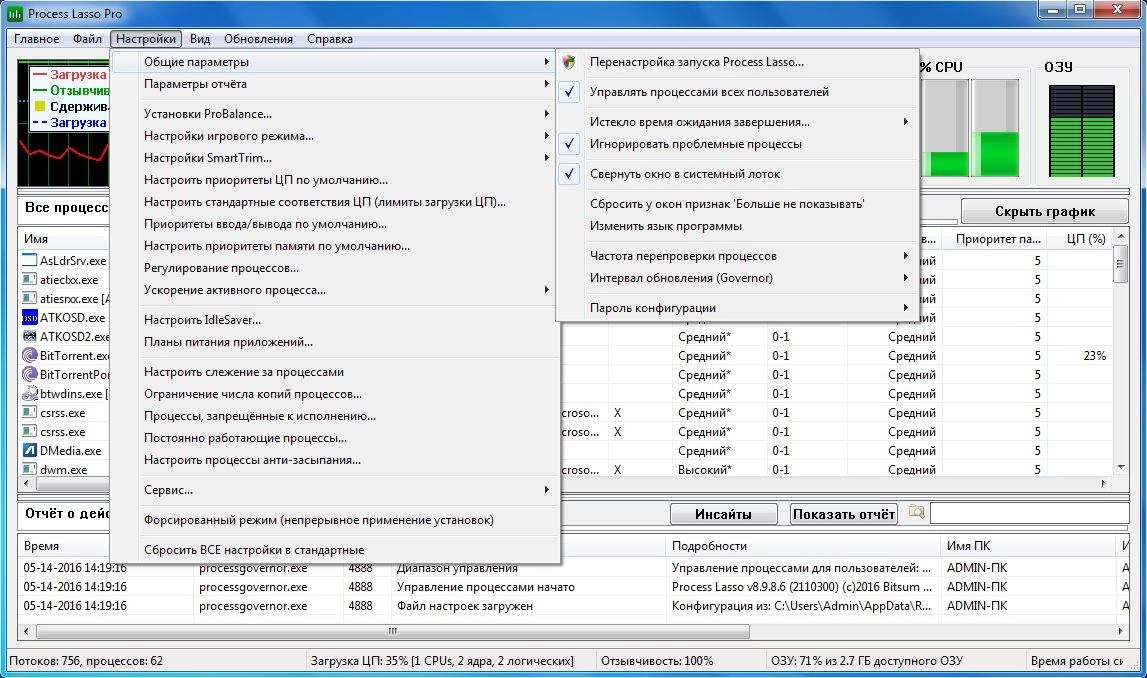1147x678 pixels.
Task: Click the atieclxx.exe process icon
Action: point(29,279)
